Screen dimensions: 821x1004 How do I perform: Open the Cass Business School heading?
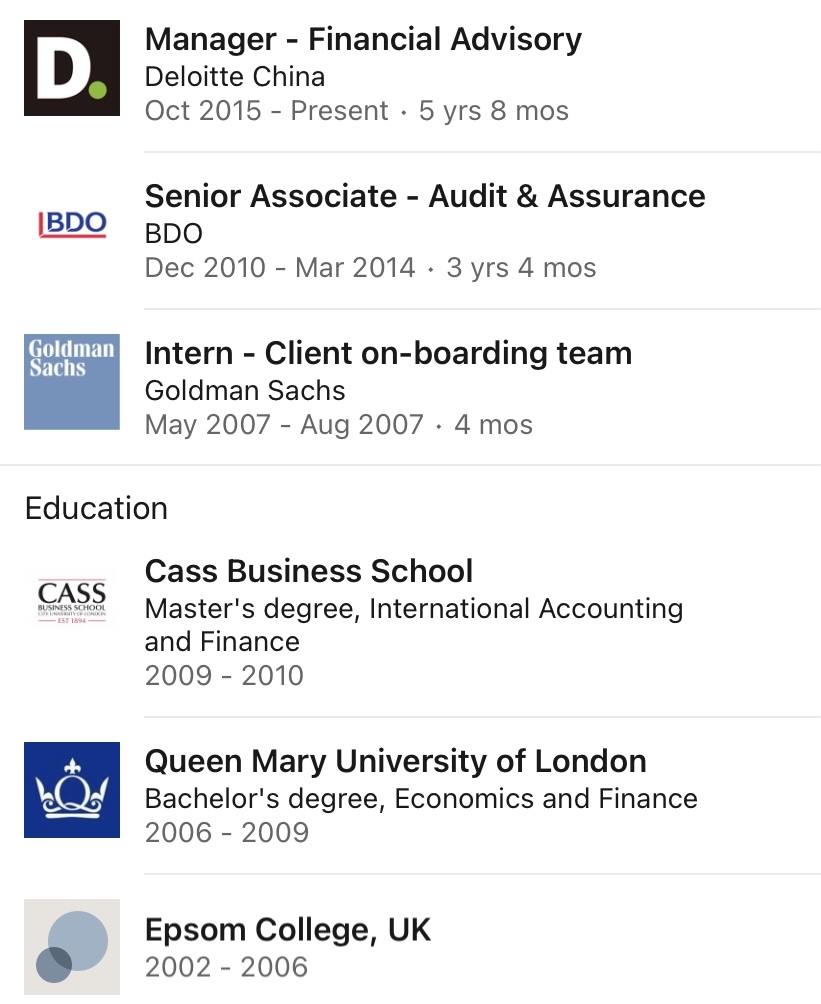309,571
